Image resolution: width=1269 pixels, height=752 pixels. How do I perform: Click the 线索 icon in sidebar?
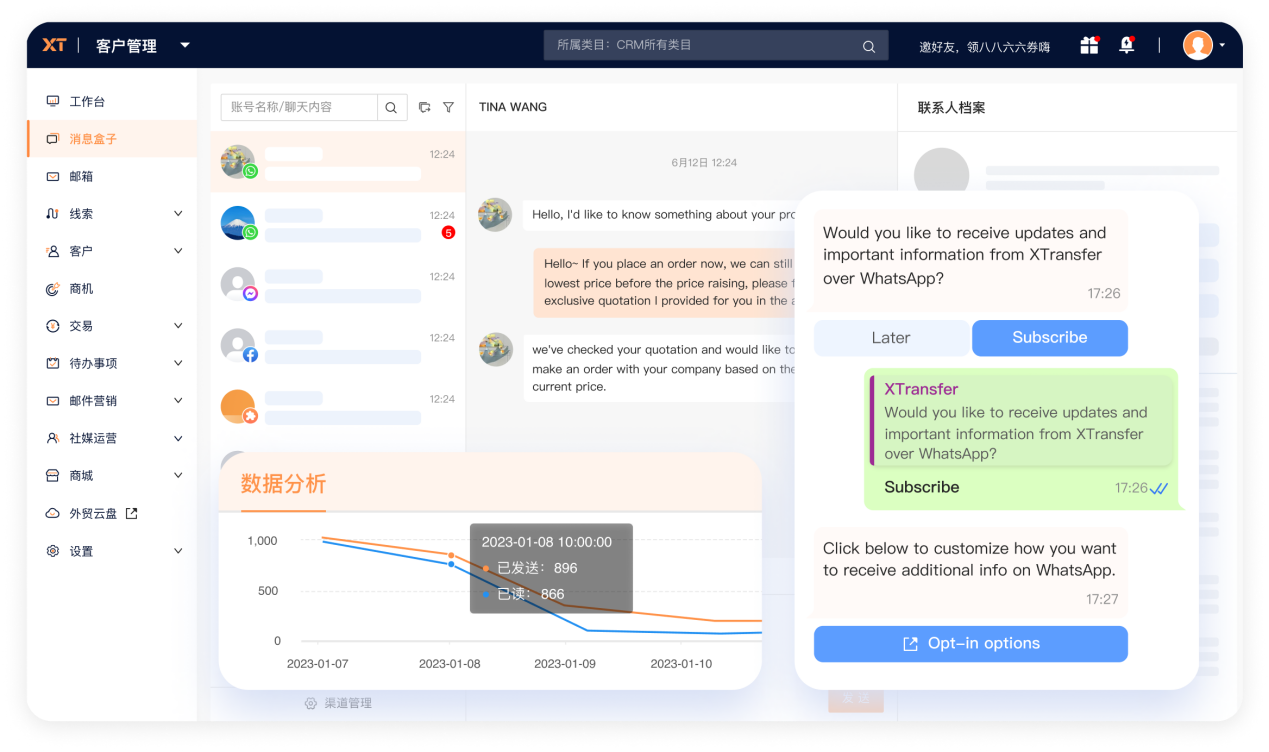tap(53, 214)
